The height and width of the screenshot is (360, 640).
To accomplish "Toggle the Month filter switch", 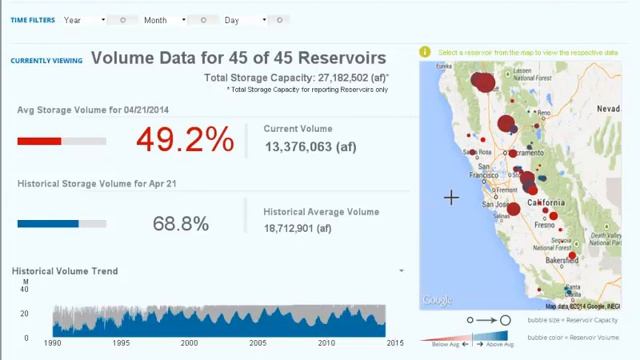I will (203, 20).
